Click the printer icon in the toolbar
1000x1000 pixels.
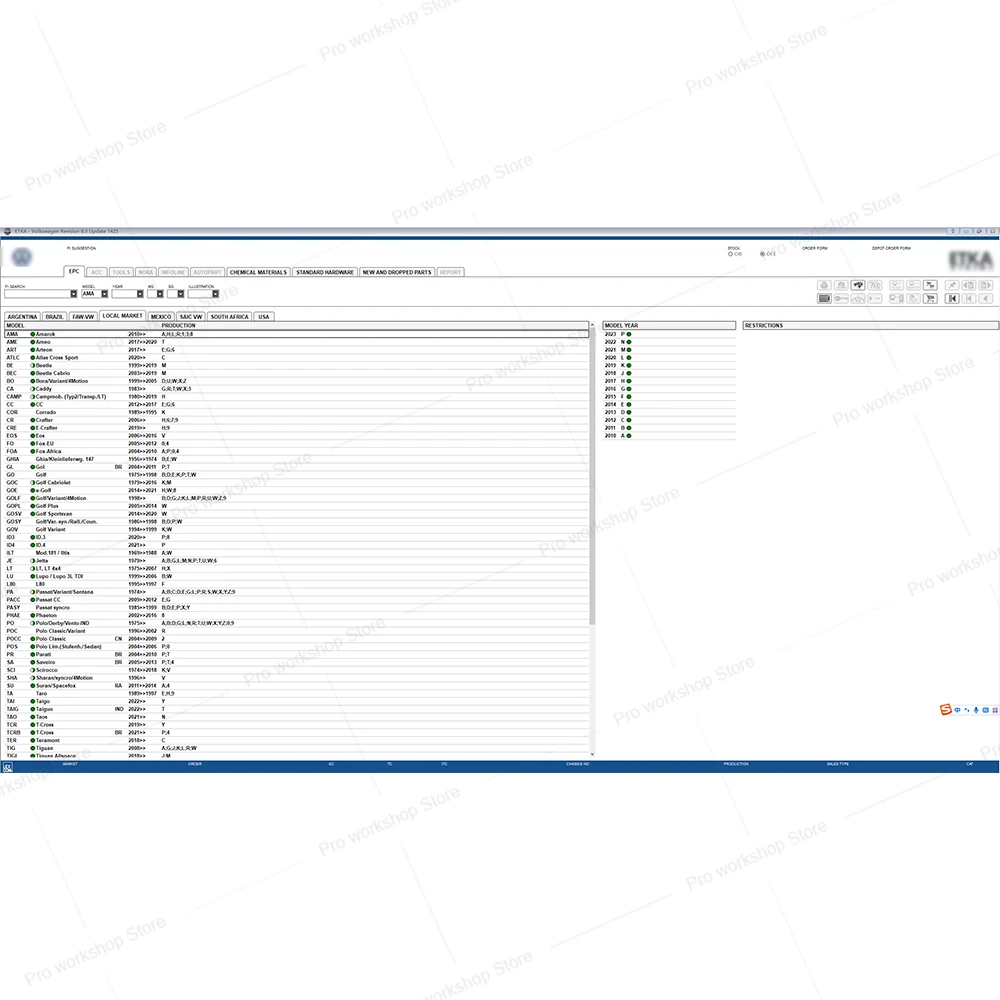point(824,285)
